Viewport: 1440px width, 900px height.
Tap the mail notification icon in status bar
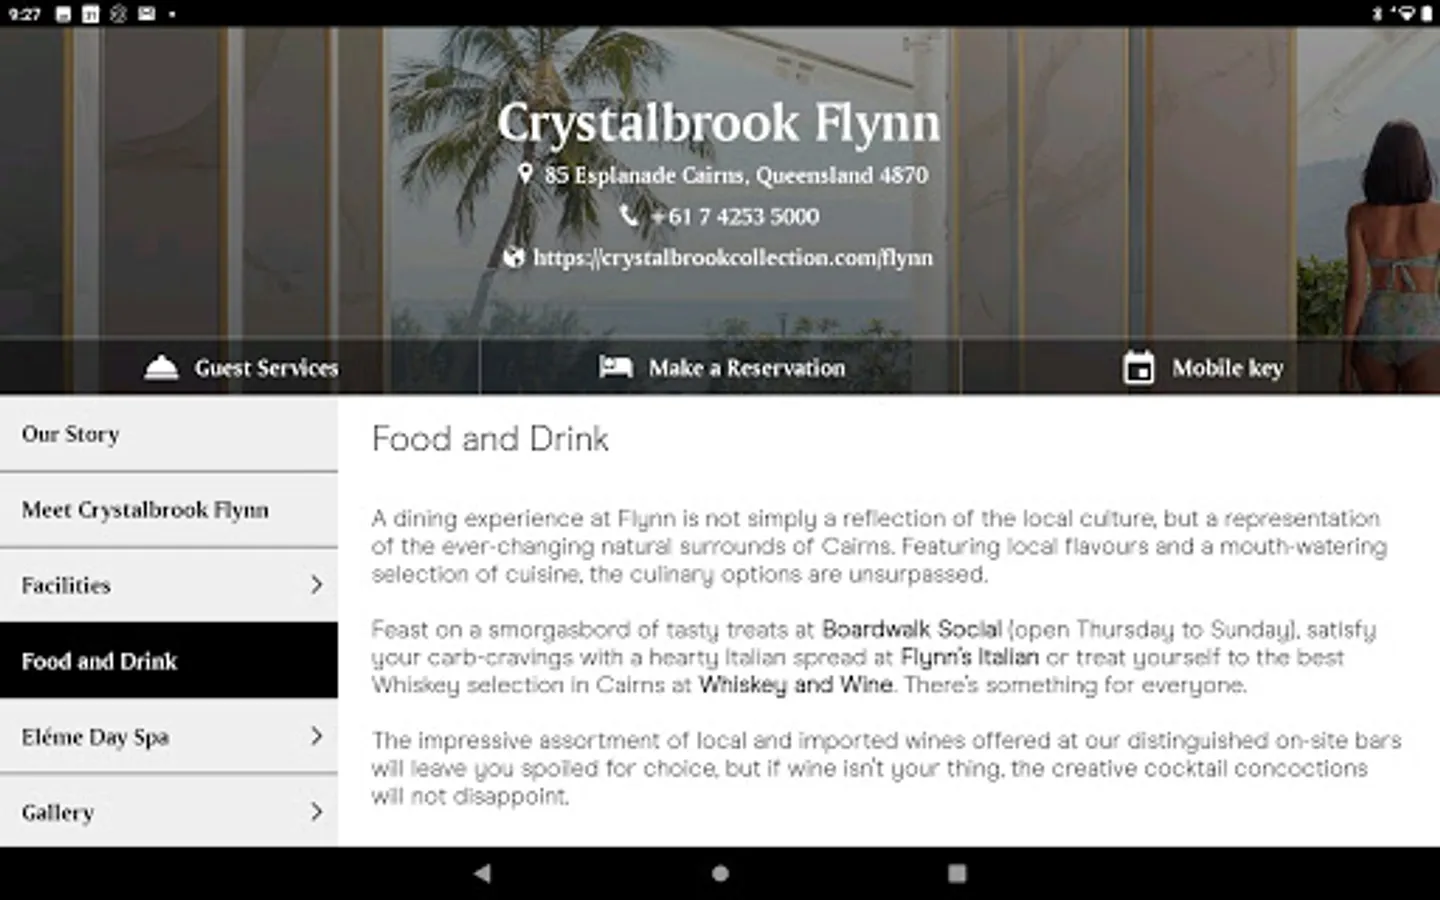coord(147,14)
